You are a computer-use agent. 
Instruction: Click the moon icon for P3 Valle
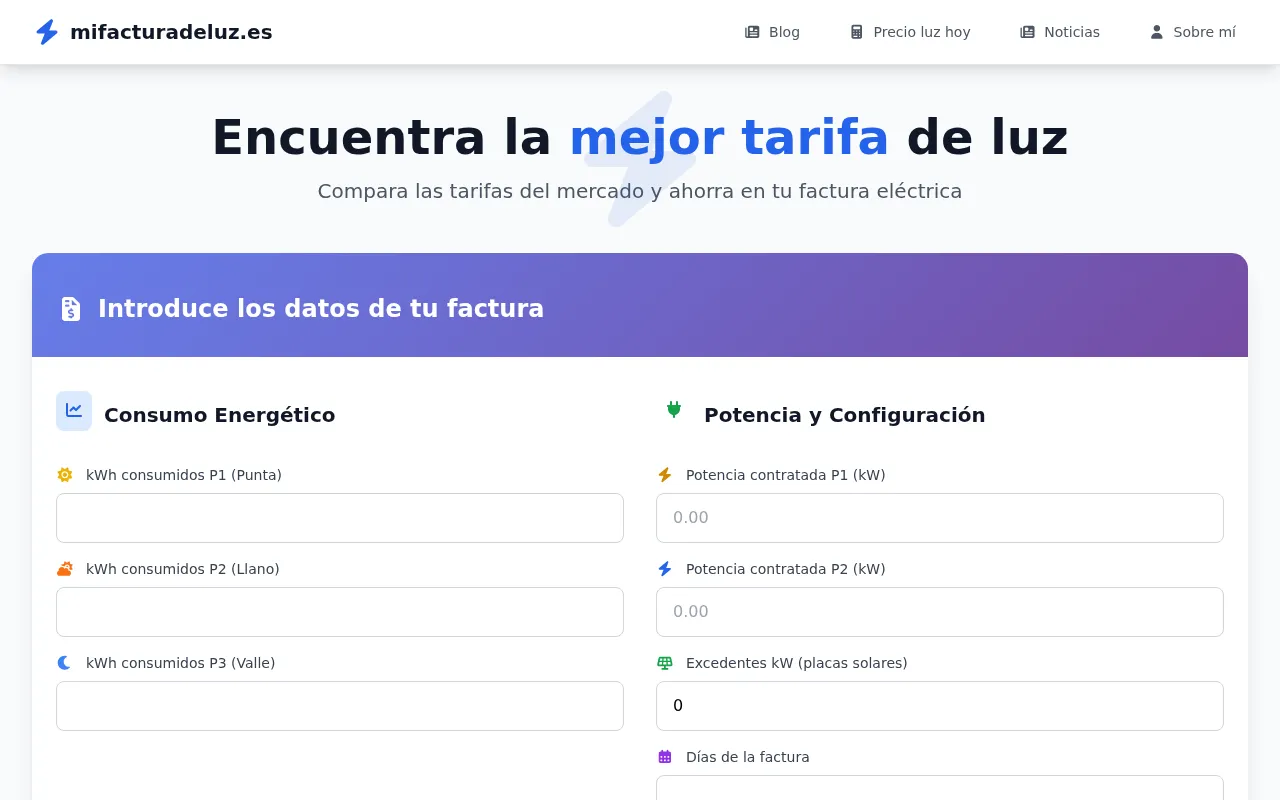click(x=64, y=663)
